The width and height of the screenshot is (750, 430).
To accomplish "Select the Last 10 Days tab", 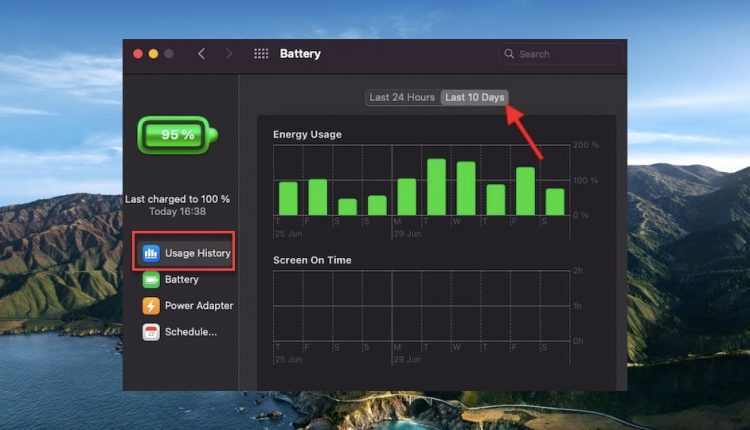I will [474, 97].
